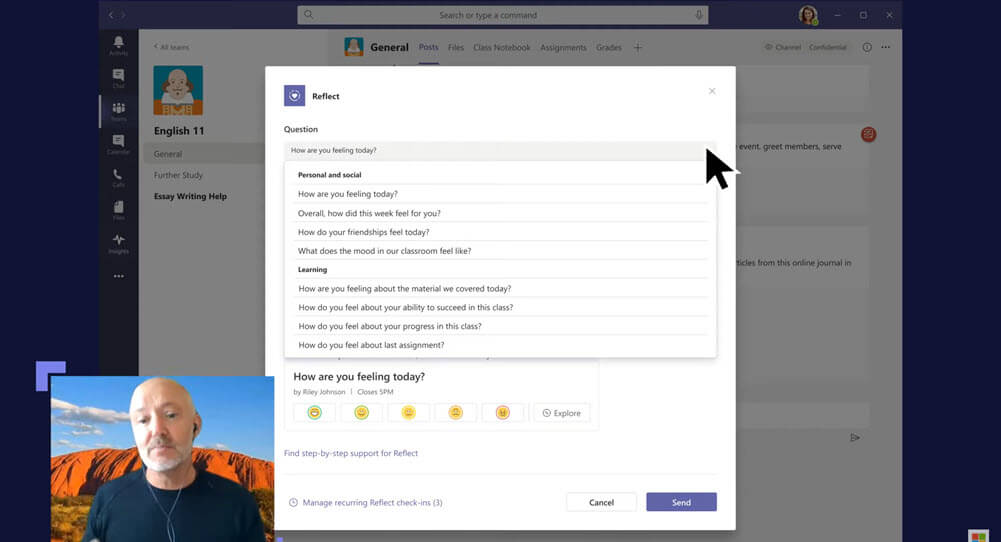This screenshot has height=542, width=1001.
Task: Switch to the Files tab
Action: (456, 47)
